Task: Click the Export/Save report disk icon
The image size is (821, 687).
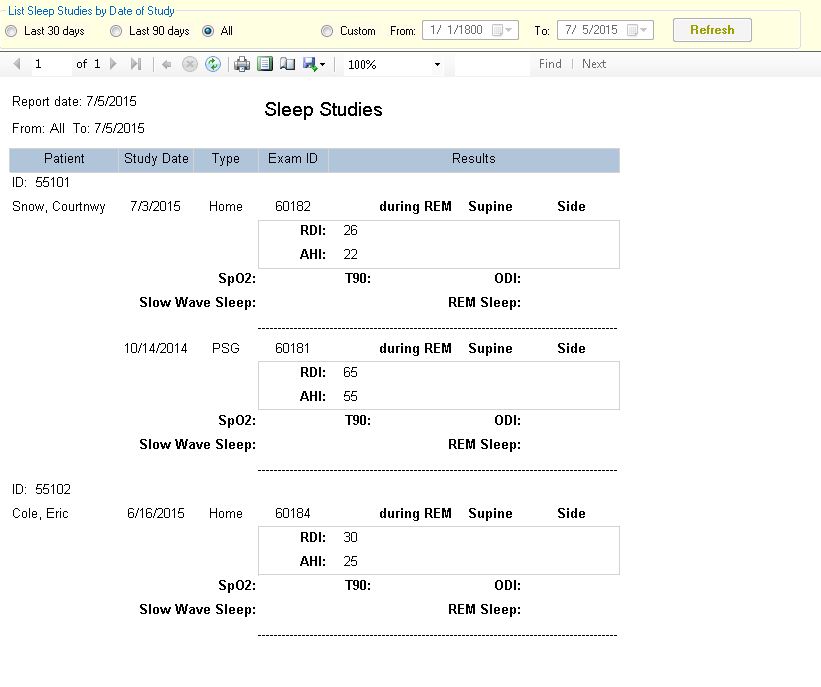Action: pyautogui.click(x=308, y=64)
